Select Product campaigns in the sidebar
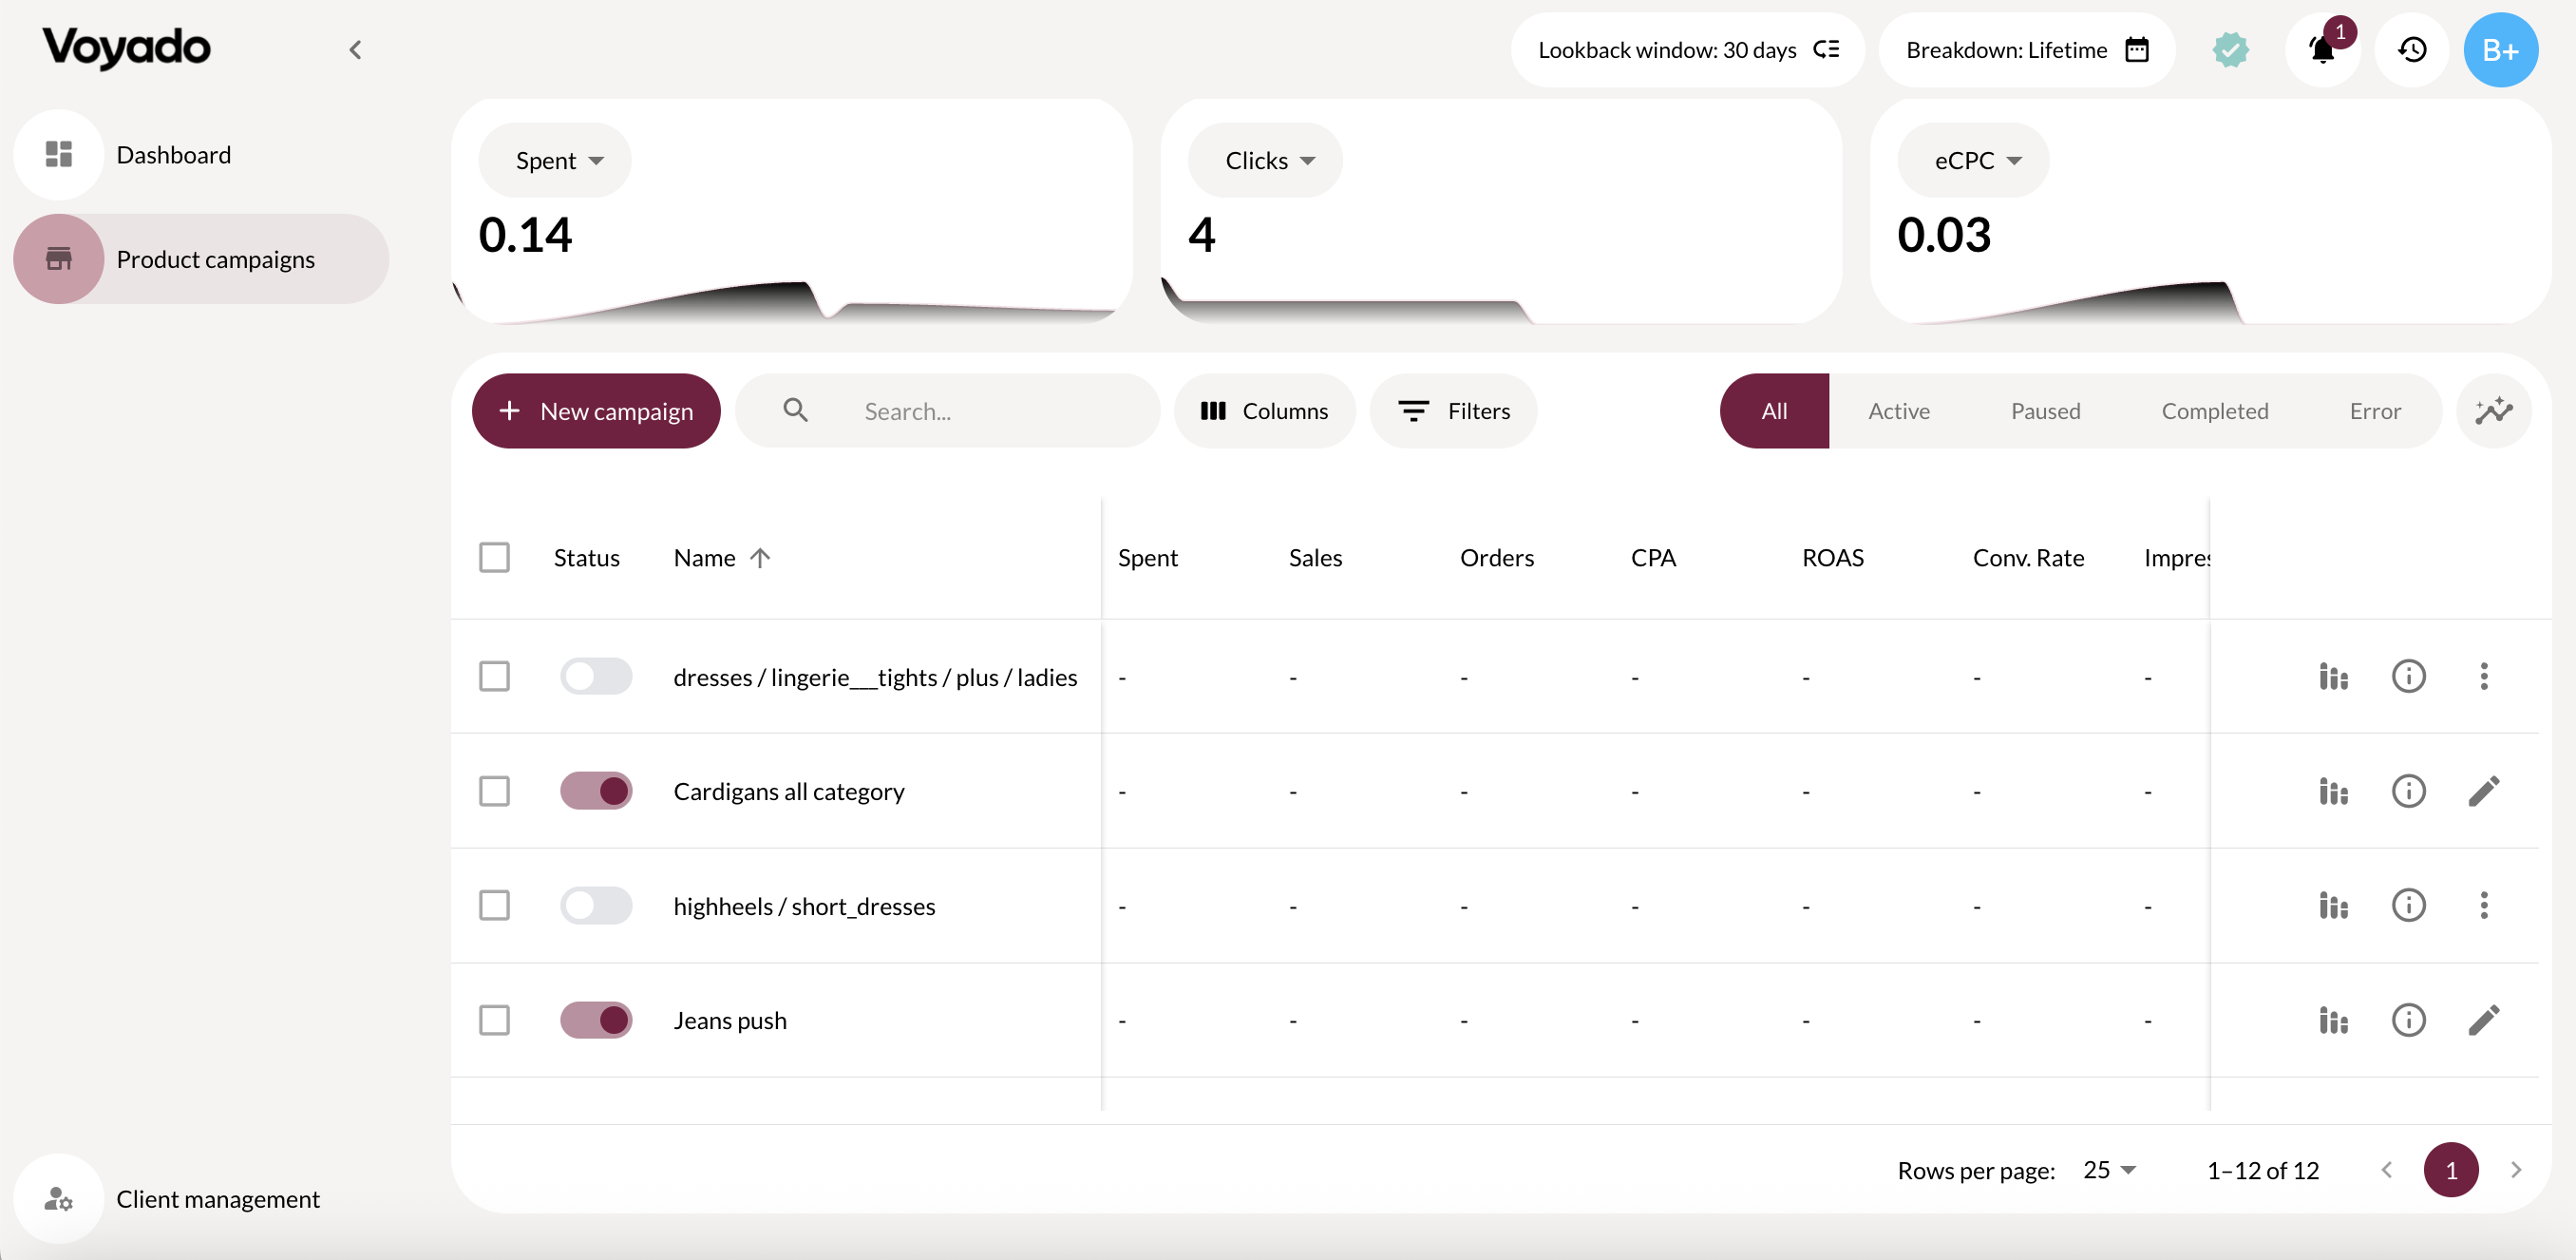This screenshot has width=2576, height=1260. tap(215, 258)
